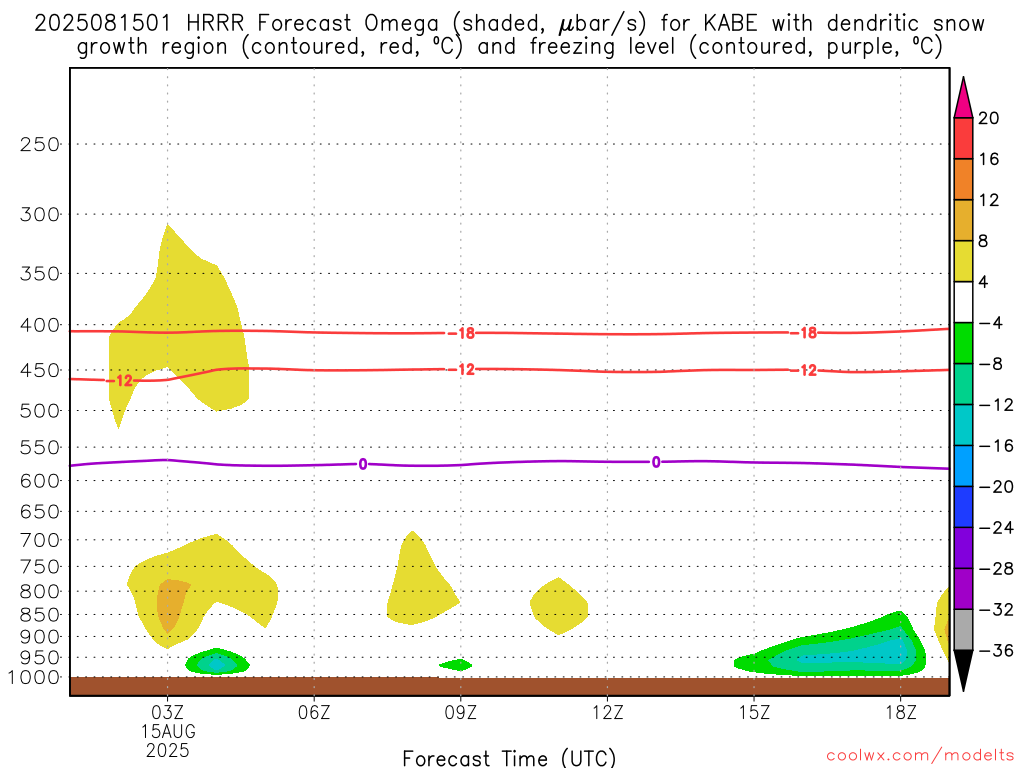Click the 300 pressure level label
This screenshot has height=768, width=1024.
tap(40, 214)
